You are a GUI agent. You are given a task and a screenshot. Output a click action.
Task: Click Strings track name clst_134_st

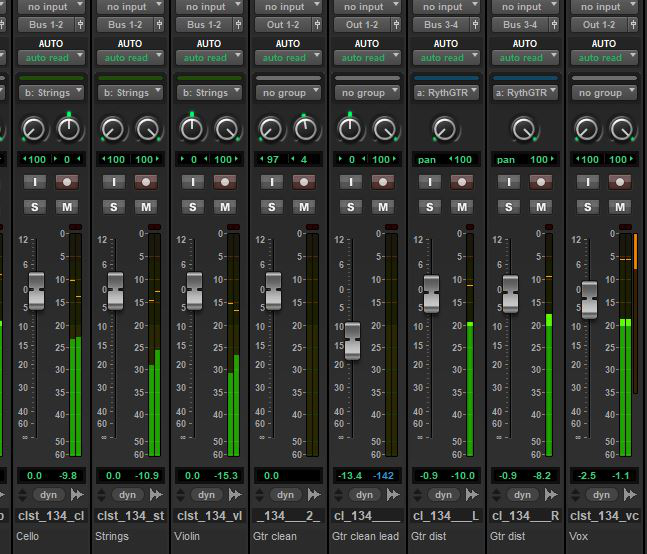click(130, 516)
